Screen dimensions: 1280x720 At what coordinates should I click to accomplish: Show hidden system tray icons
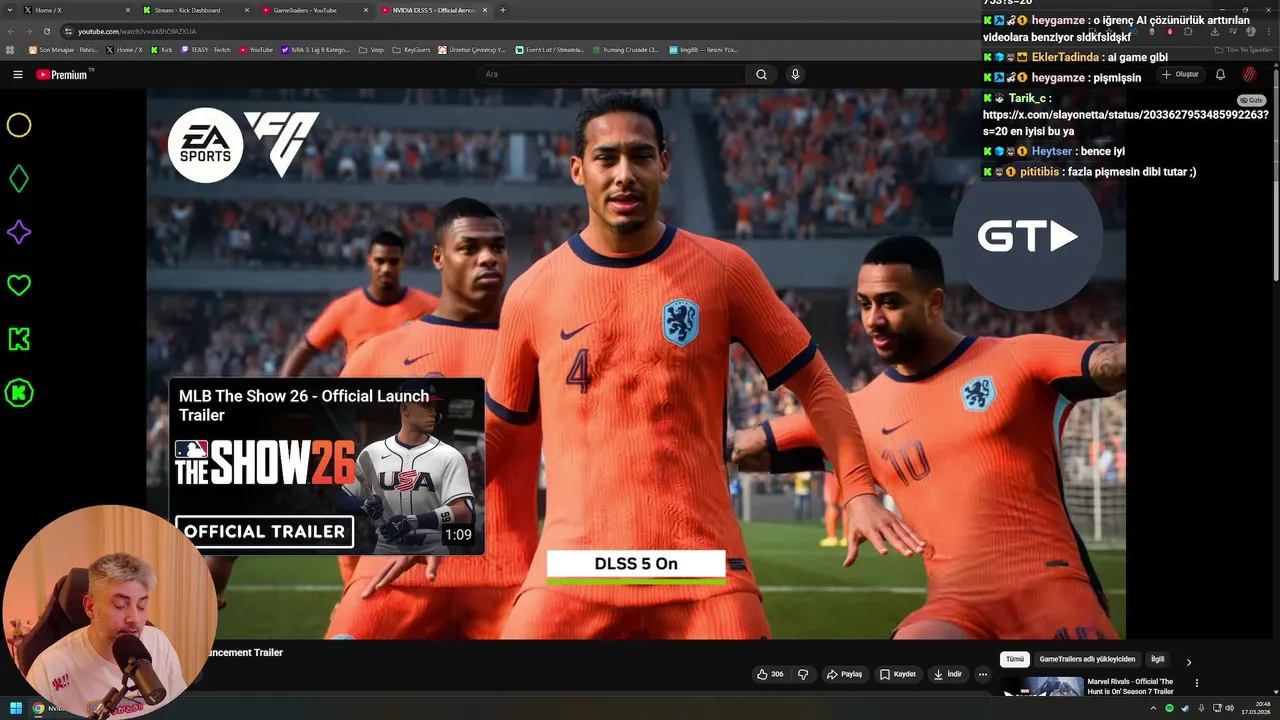[1153, 708]
